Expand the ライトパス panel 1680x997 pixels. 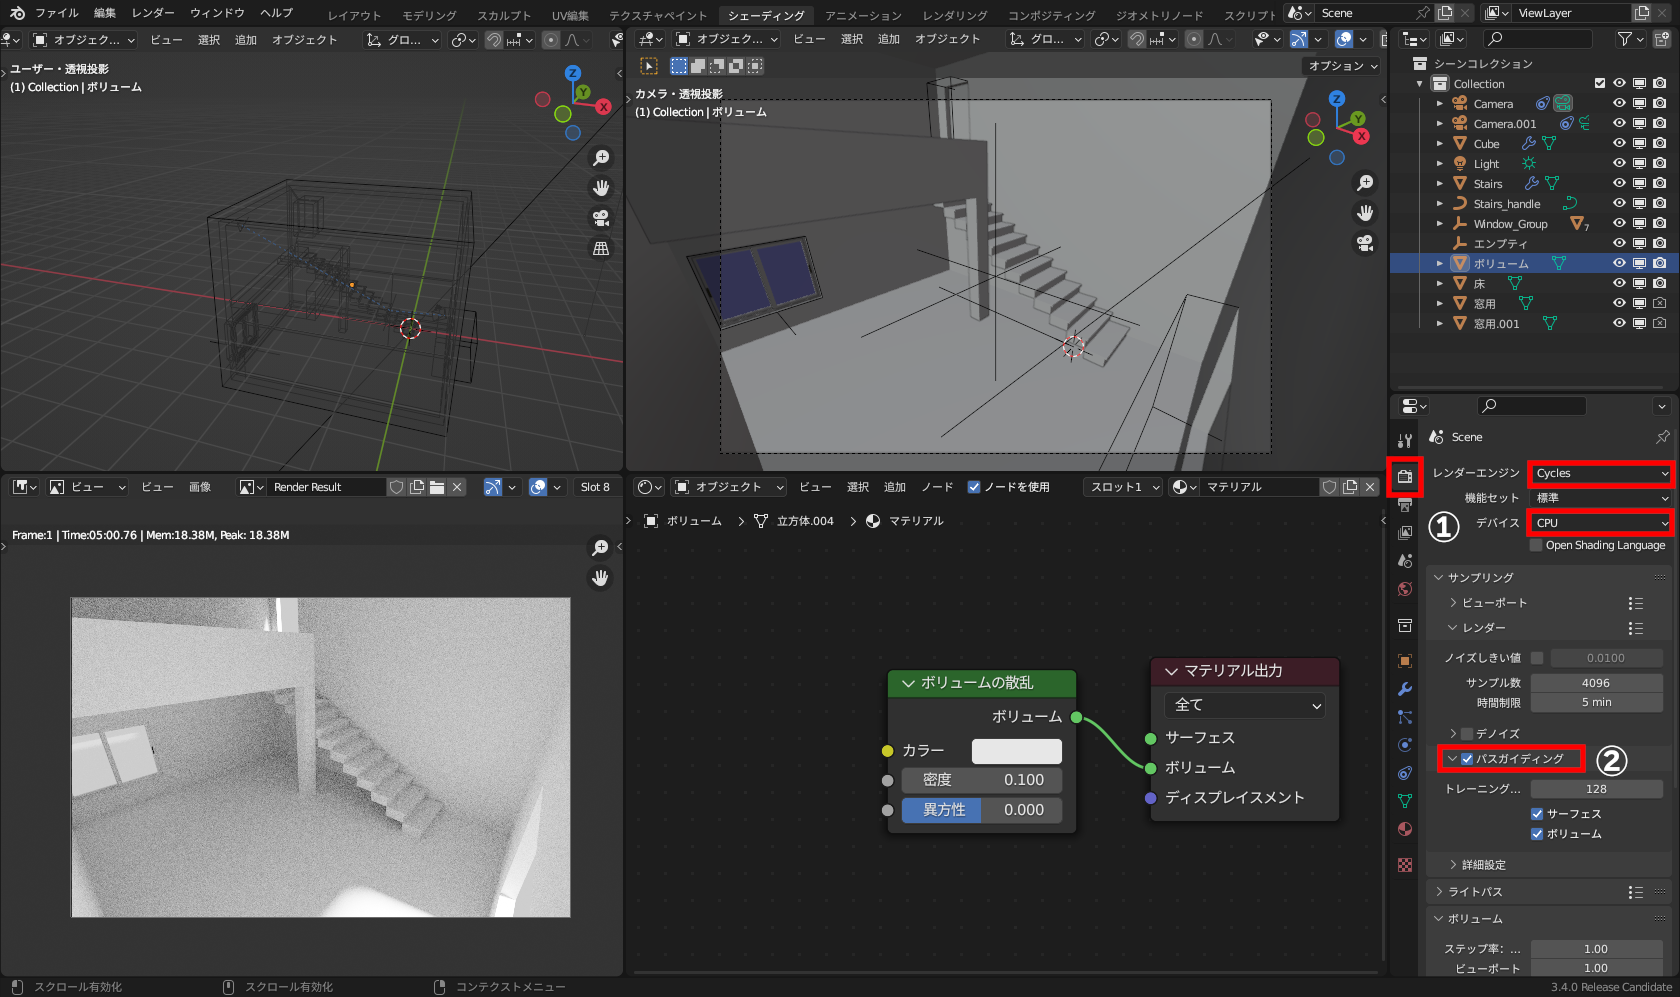pyautogui.click(x=1475, y=892)
